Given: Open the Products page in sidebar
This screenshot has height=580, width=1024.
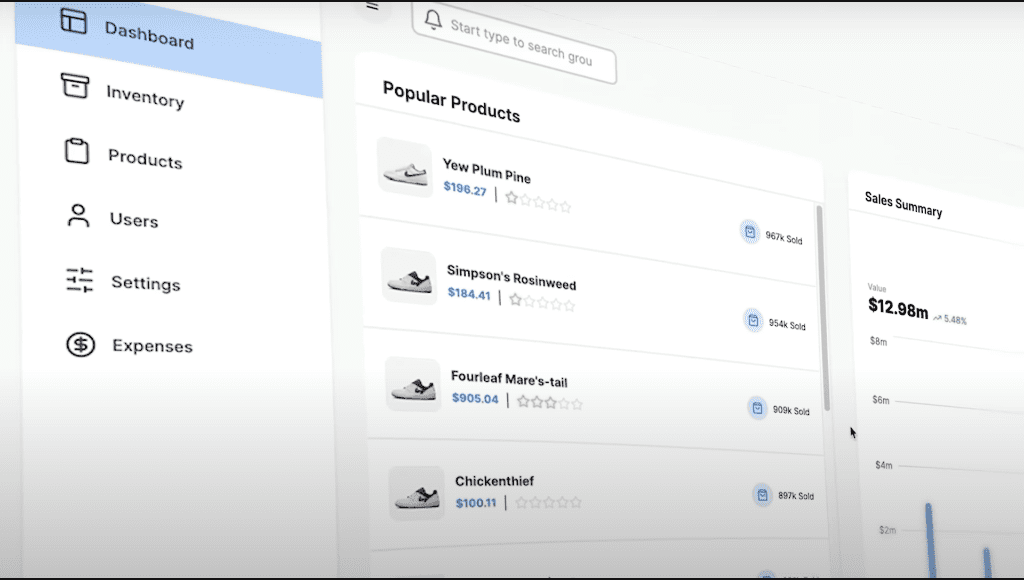Looking at the screenshot, I should pyautogui.click(x=145, y=159).
